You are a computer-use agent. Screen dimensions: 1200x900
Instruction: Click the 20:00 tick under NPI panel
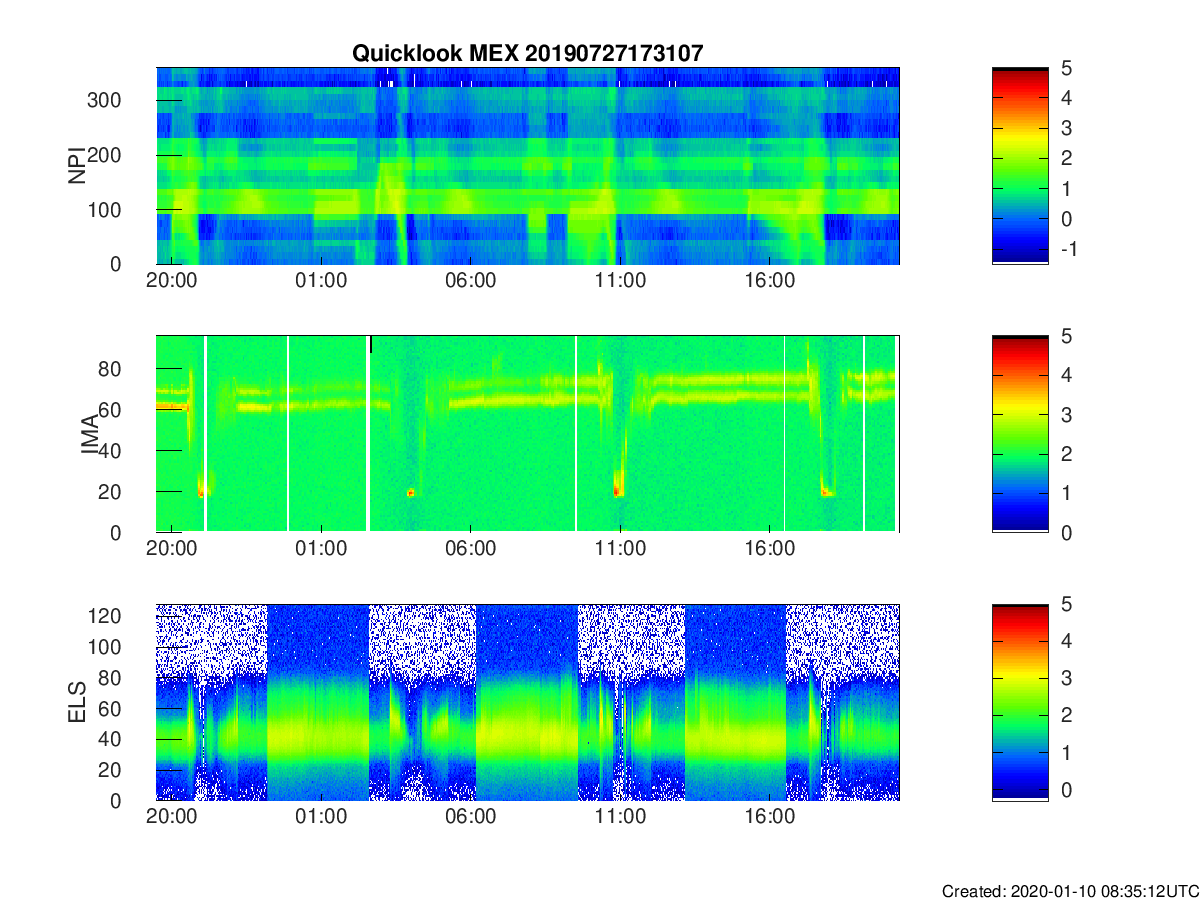point(171,281)
